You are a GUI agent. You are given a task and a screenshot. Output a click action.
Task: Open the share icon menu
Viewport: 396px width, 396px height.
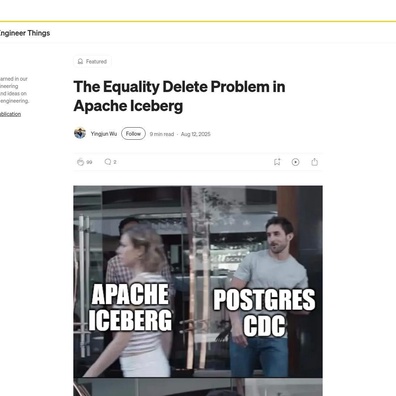314,162
